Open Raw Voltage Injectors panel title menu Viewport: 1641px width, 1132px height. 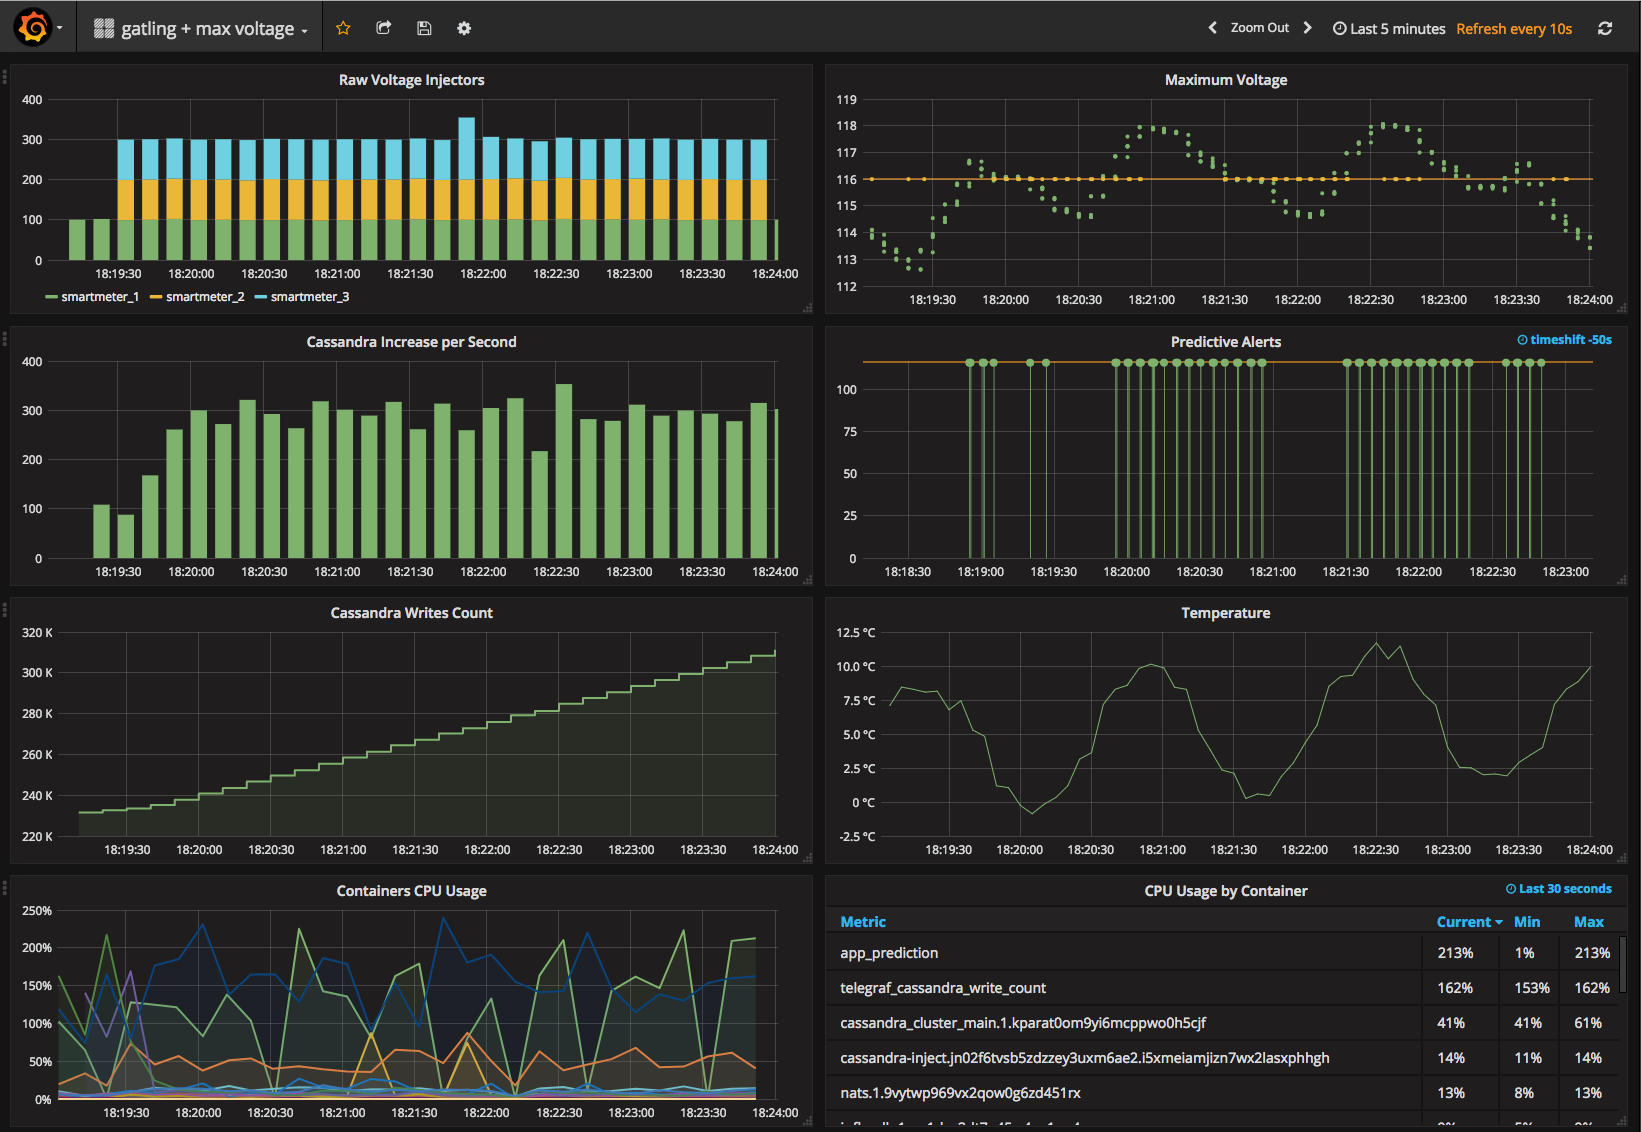pyautogui.click(x=411, y=80)
